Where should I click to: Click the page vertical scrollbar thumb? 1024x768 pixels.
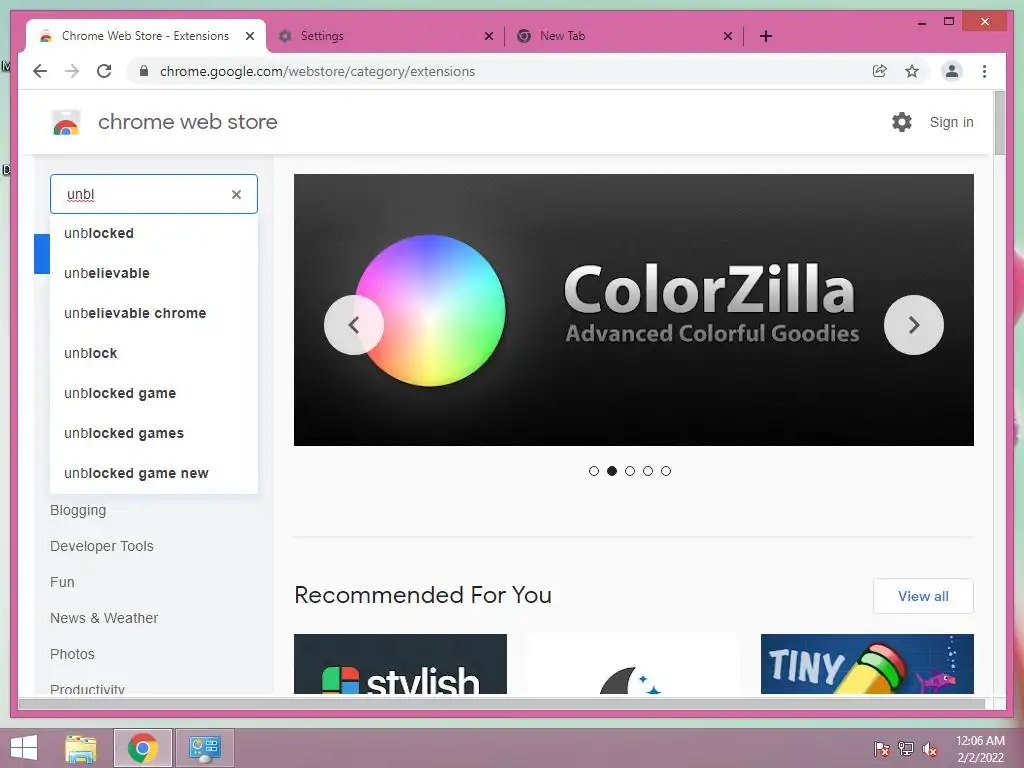tap(999, 123)
